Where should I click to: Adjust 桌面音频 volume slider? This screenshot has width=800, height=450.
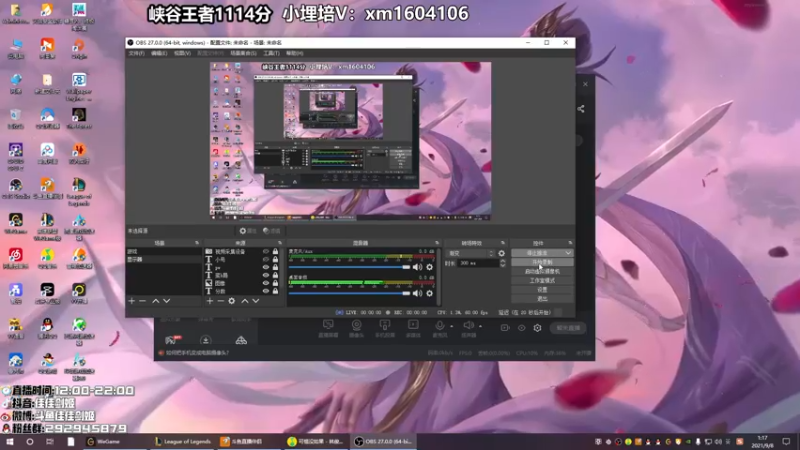point(349,293)
